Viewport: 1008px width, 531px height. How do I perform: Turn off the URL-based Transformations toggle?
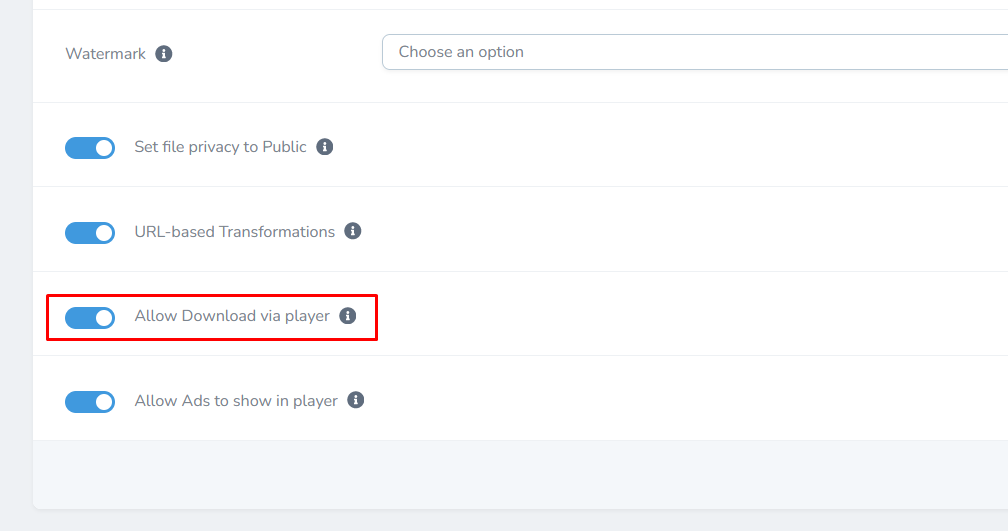[90, 233]
